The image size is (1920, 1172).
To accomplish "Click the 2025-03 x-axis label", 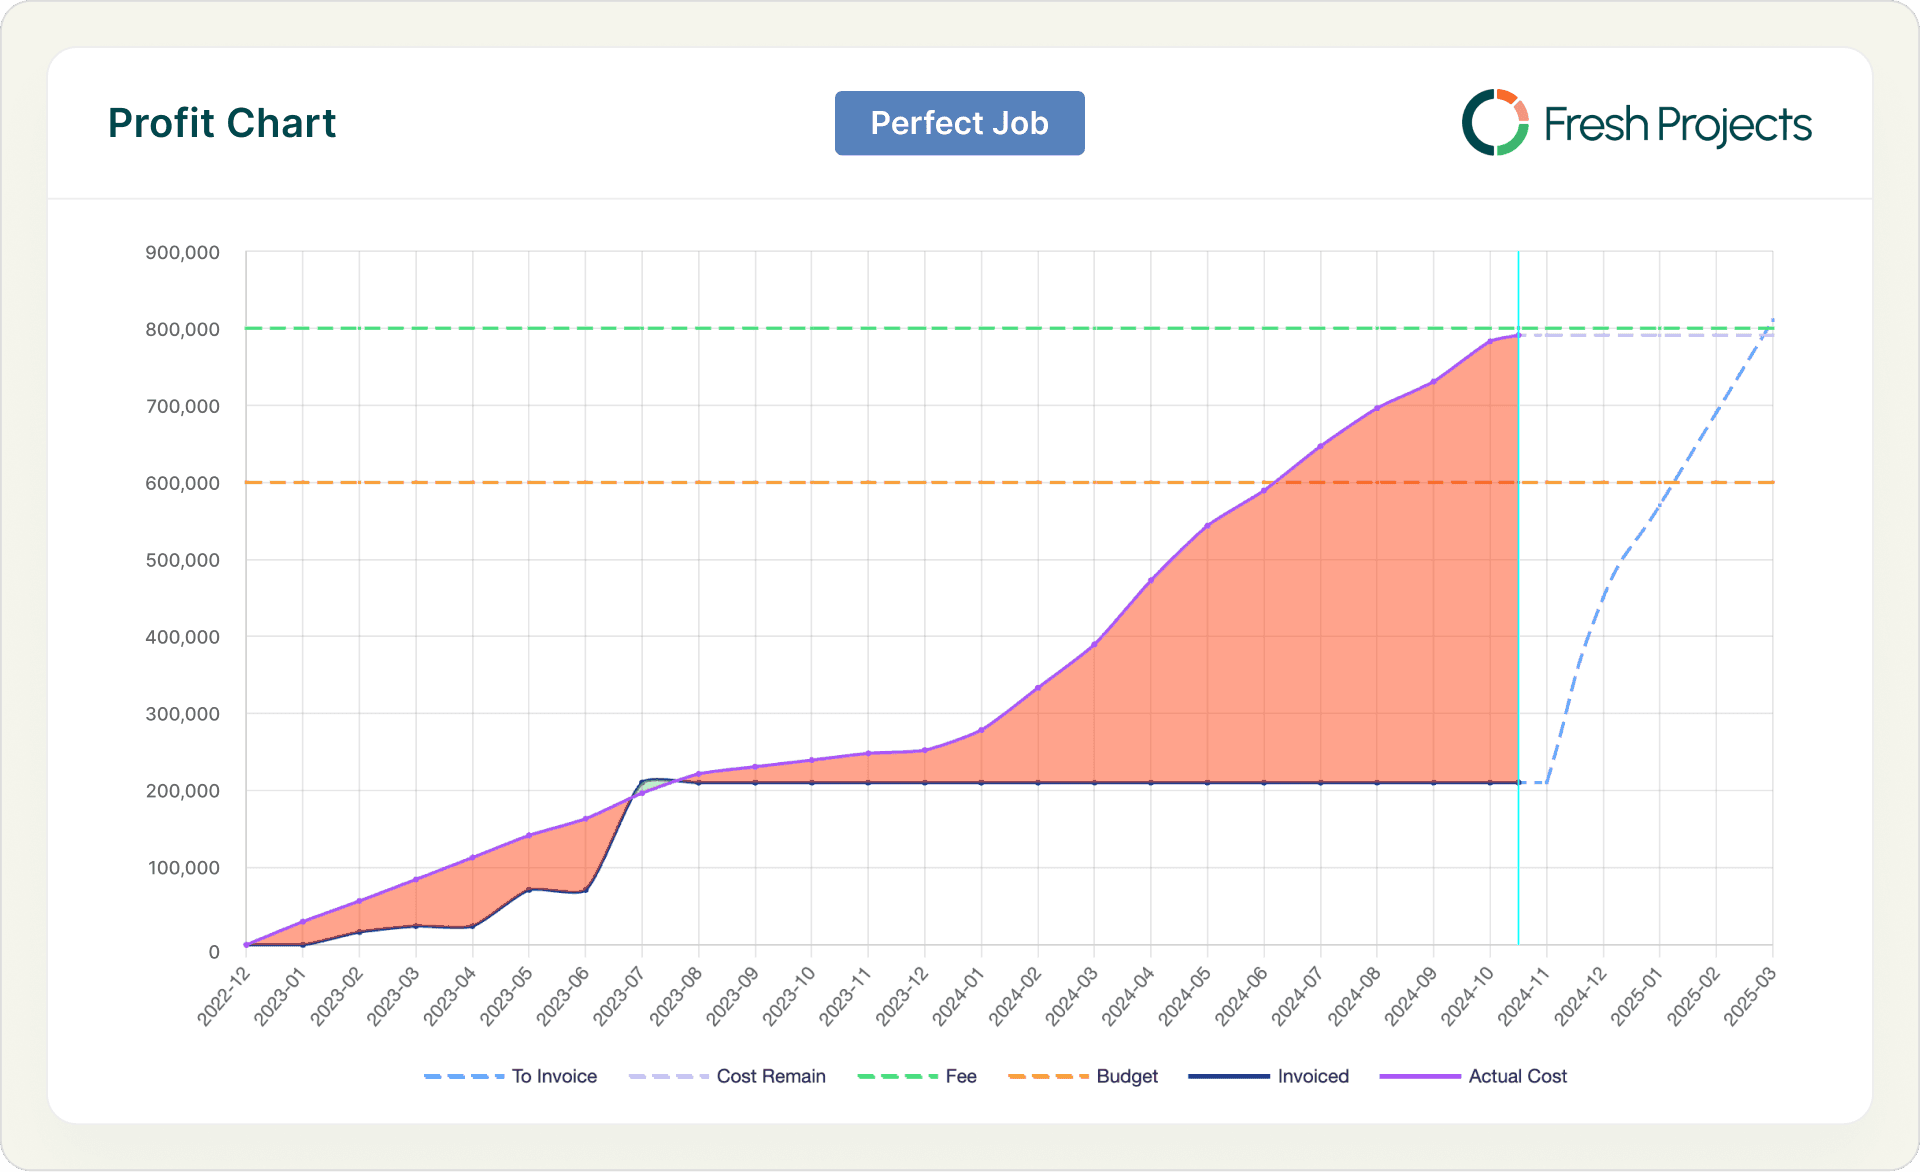I will (x=1751, y=995).
